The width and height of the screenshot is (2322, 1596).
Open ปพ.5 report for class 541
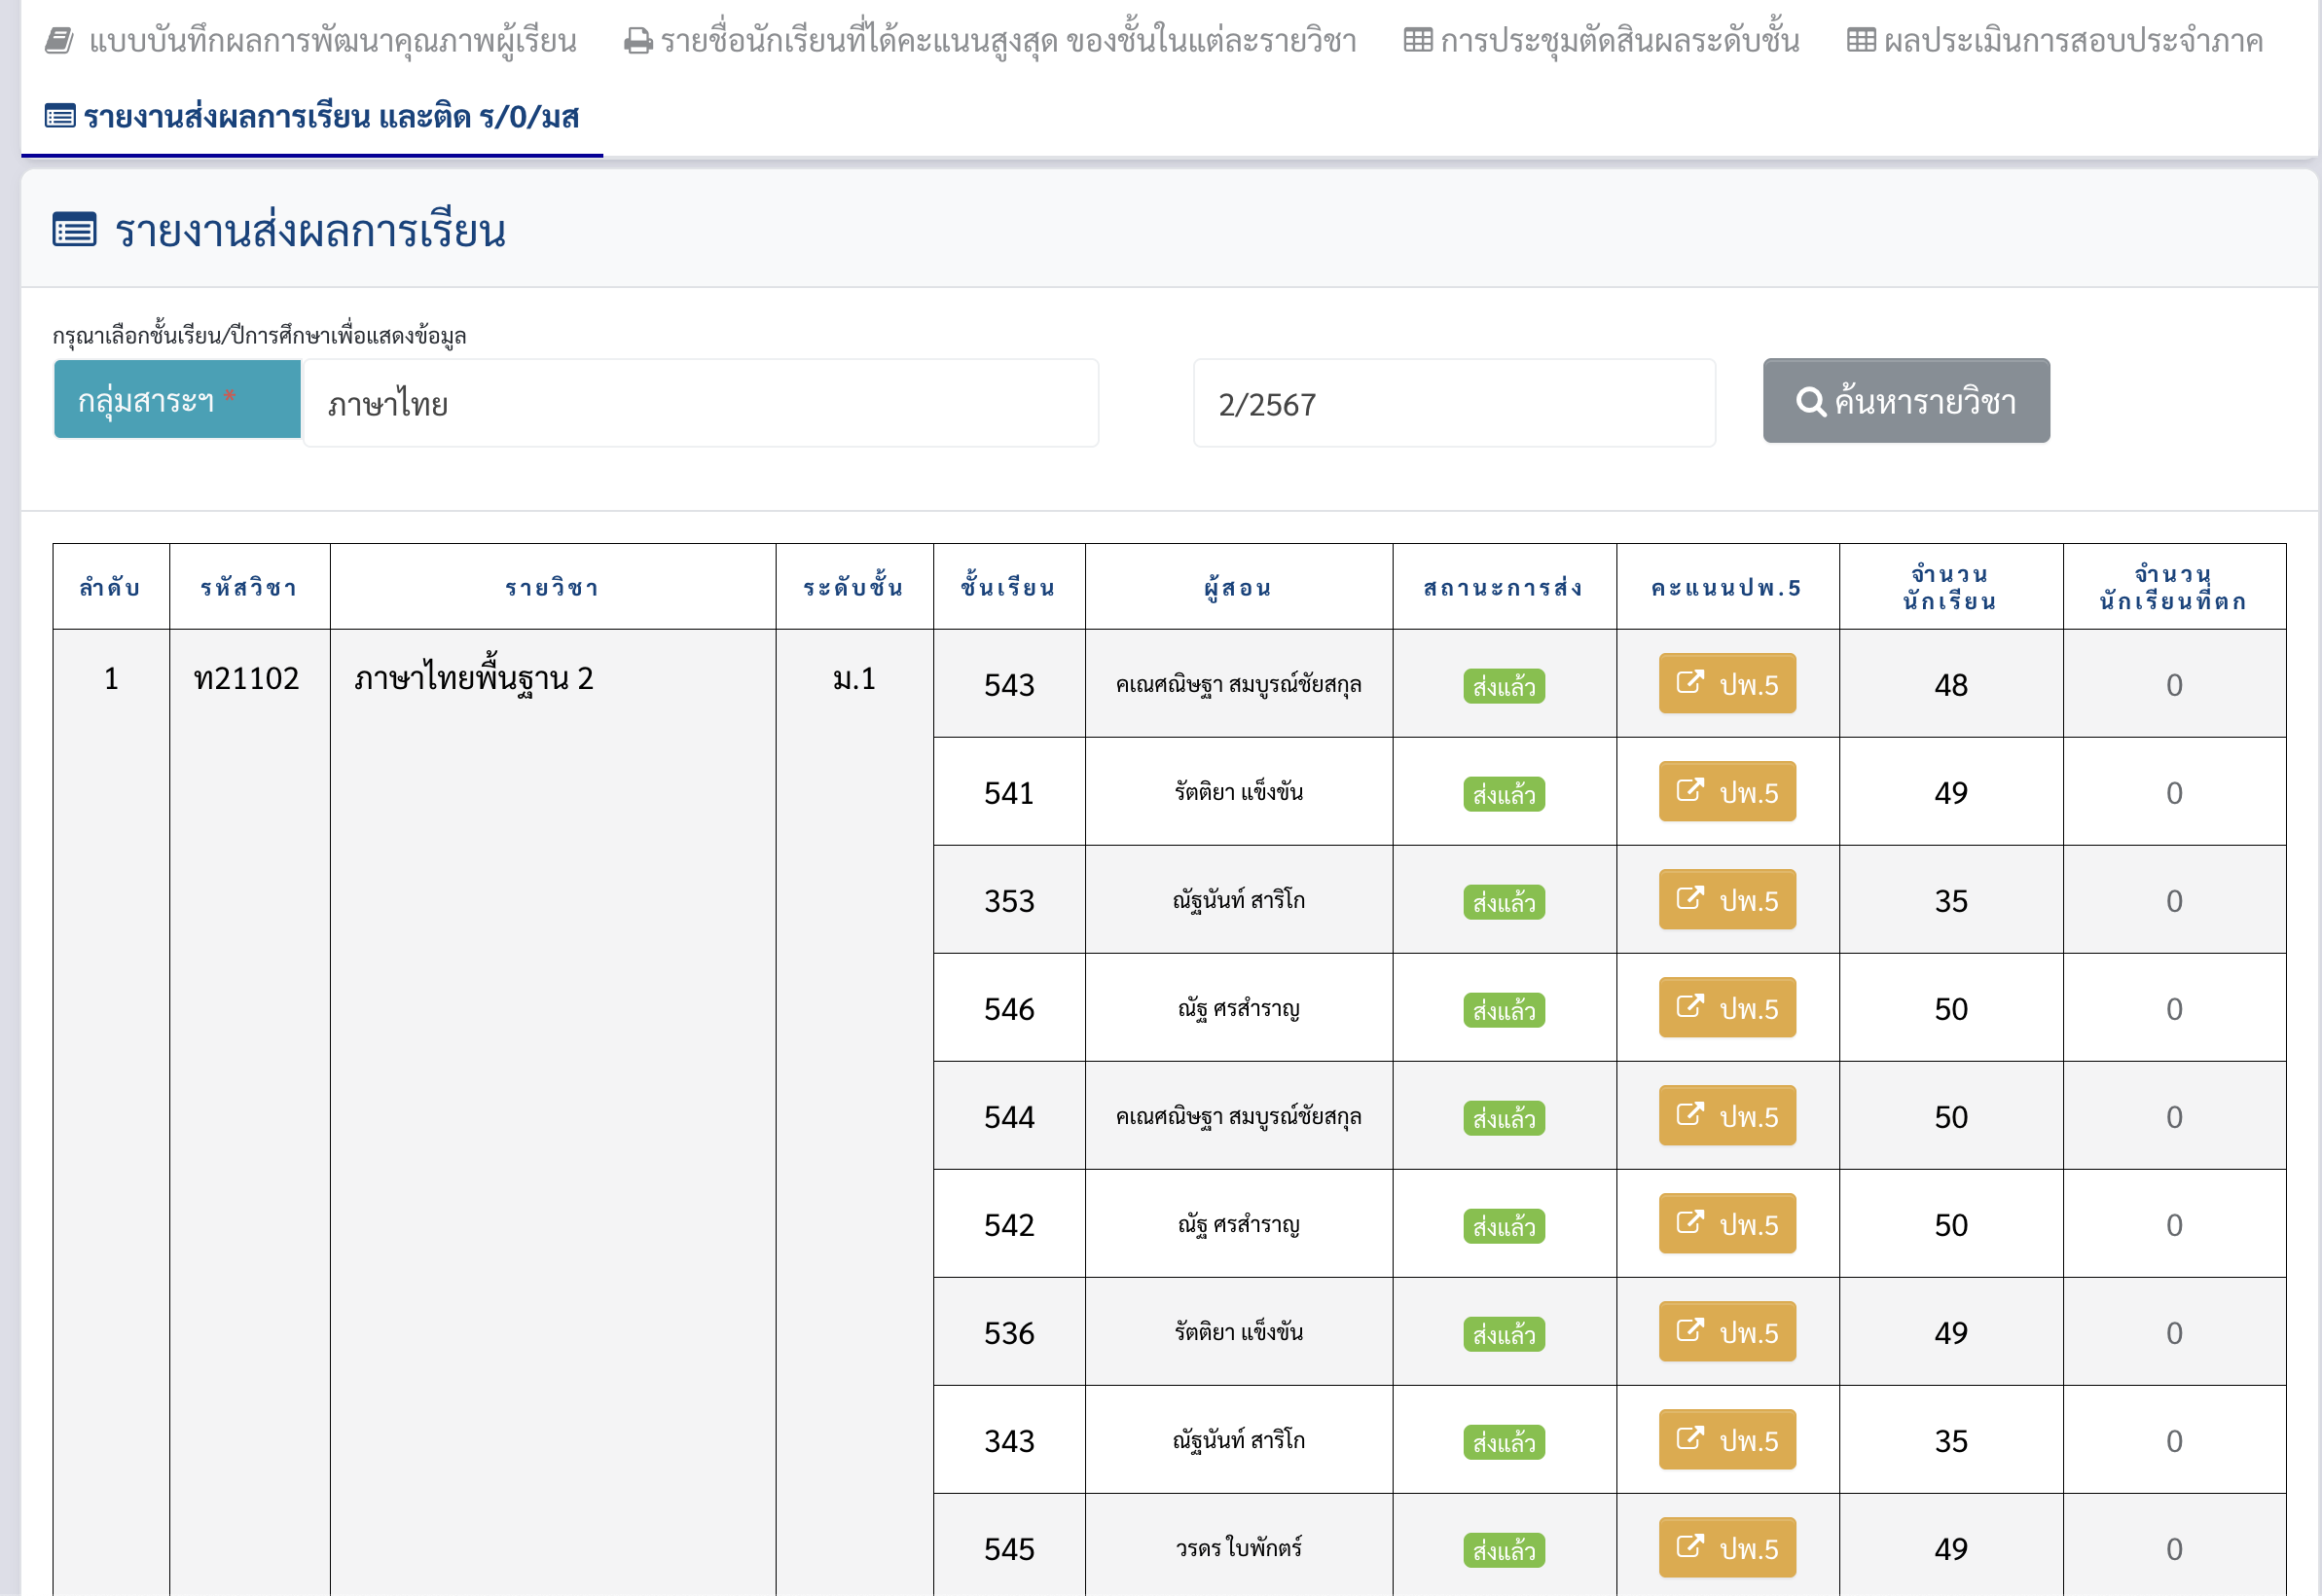pyautogui.click(x=1727, y=792)
